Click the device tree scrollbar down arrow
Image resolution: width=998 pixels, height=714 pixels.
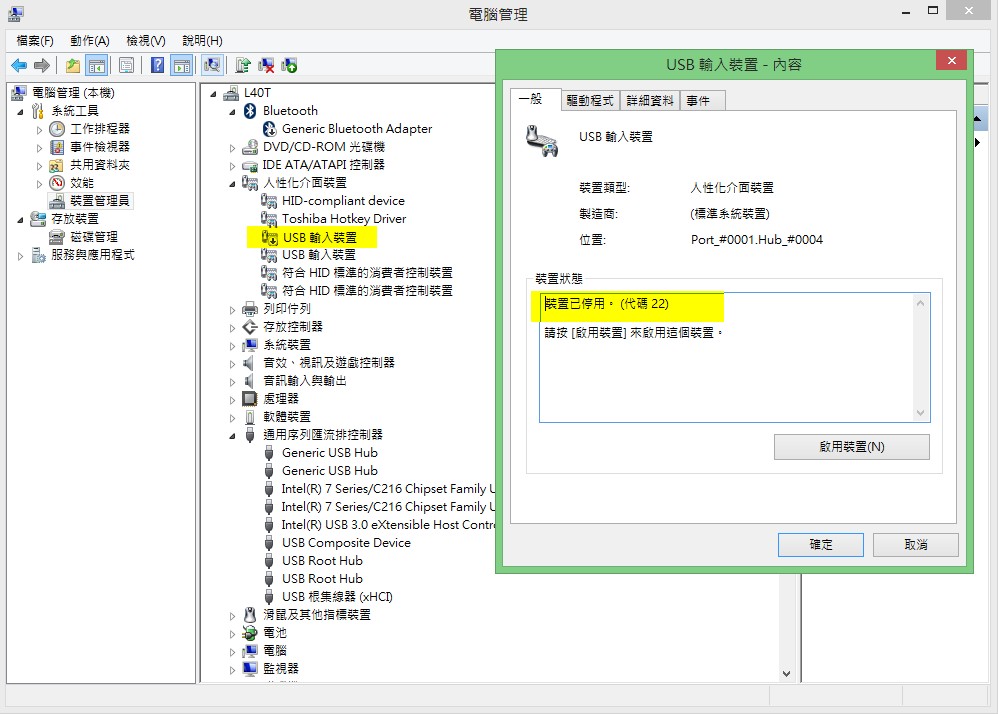point(786,674)
